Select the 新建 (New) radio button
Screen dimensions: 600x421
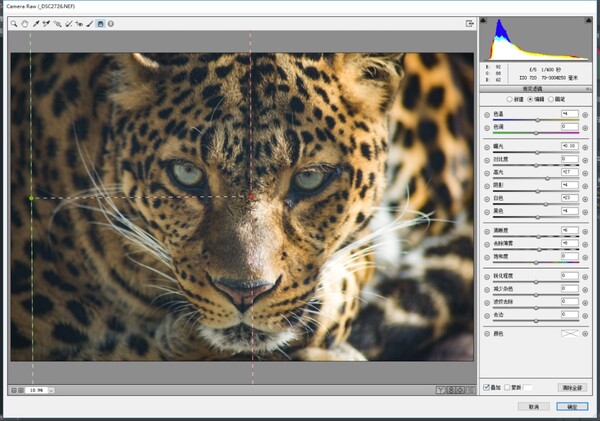(509, 99)
